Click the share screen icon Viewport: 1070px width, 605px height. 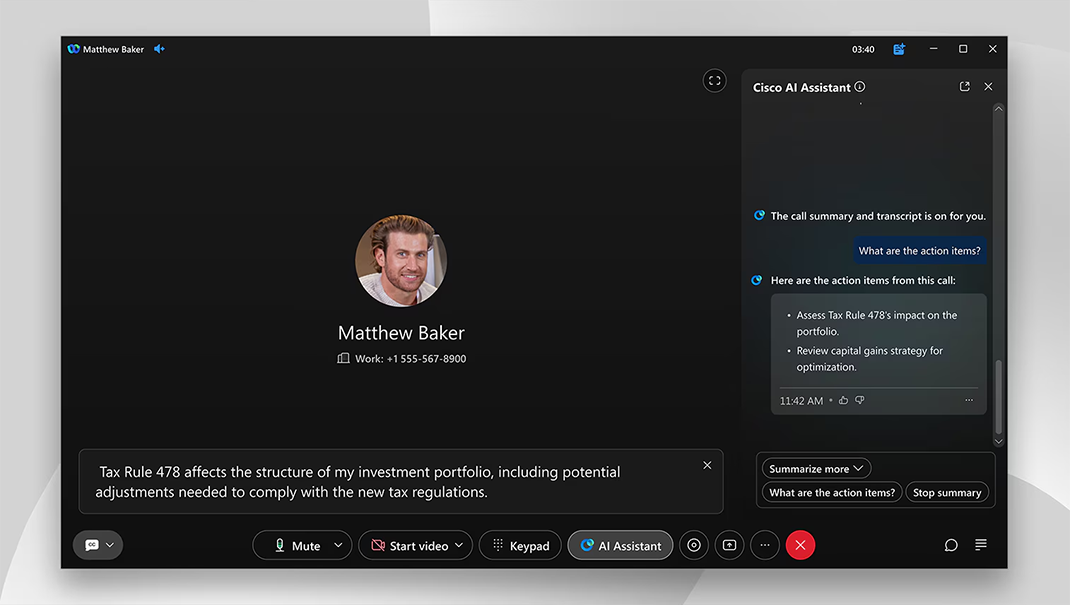pyautogui.click(x=729, y=545)
